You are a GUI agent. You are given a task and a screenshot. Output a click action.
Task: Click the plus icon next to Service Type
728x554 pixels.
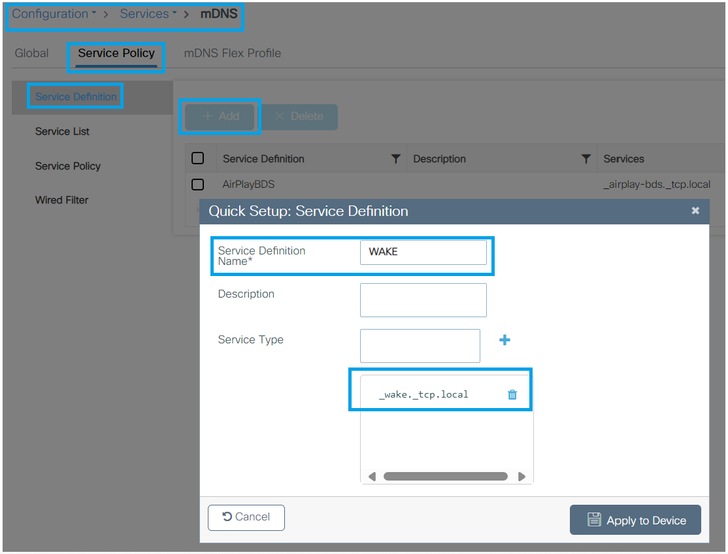[x=504, y=340]
